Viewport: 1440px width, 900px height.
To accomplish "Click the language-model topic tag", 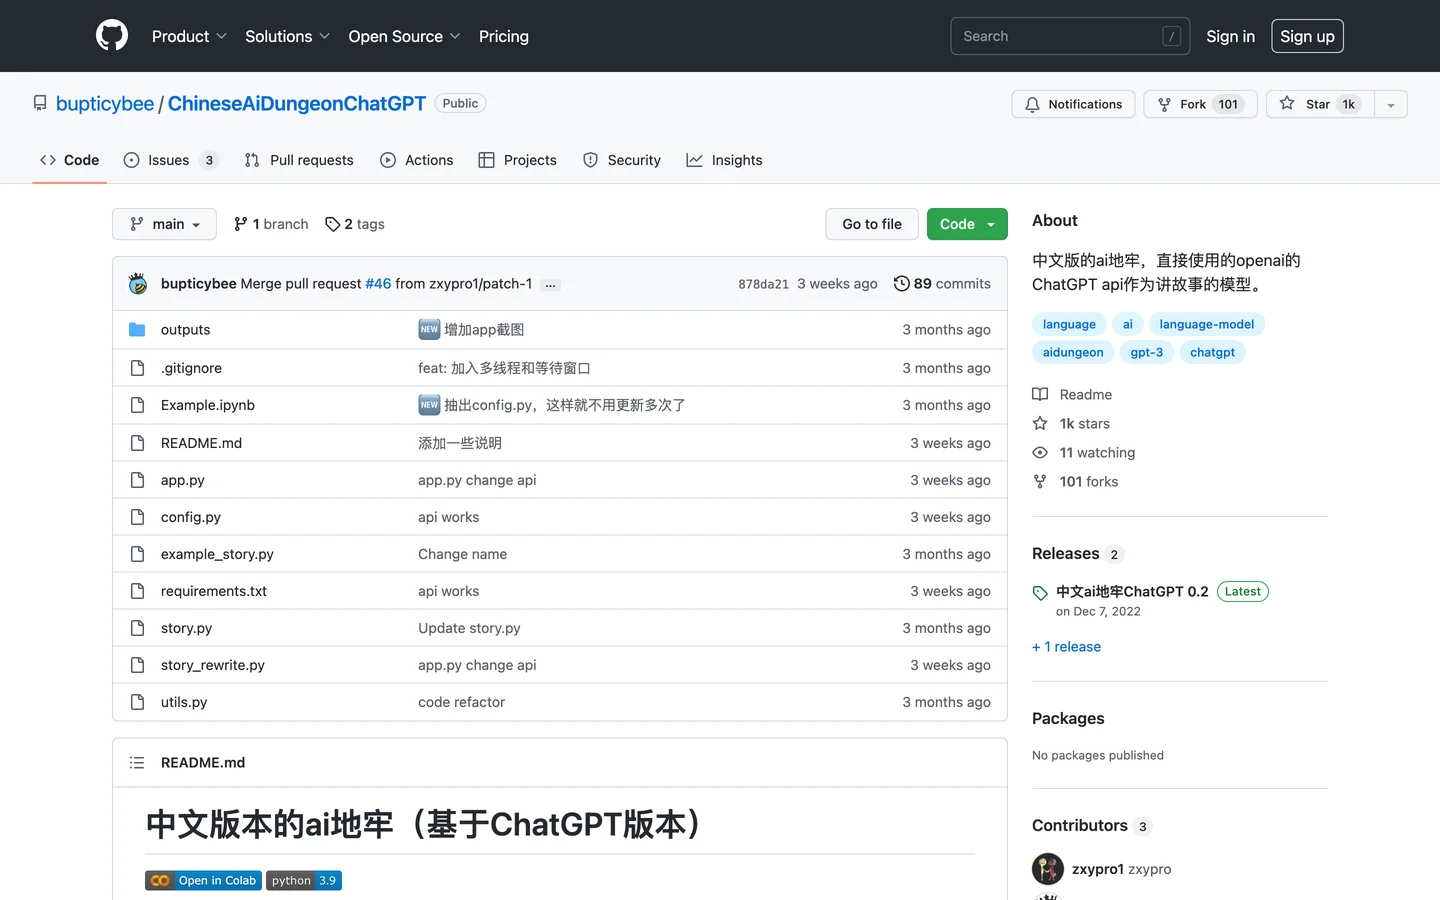I will click(x=1206, y=324).
